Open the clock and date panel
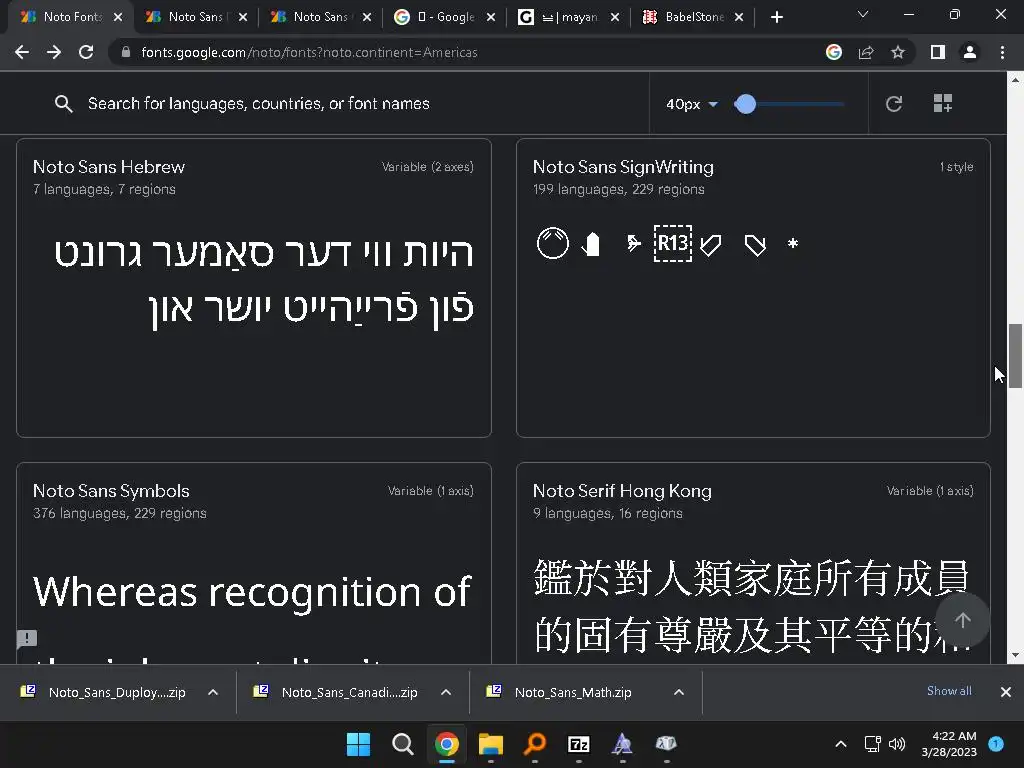Image resolution: width=1024 pixels, height=768 pixels. tap(949, 744)
